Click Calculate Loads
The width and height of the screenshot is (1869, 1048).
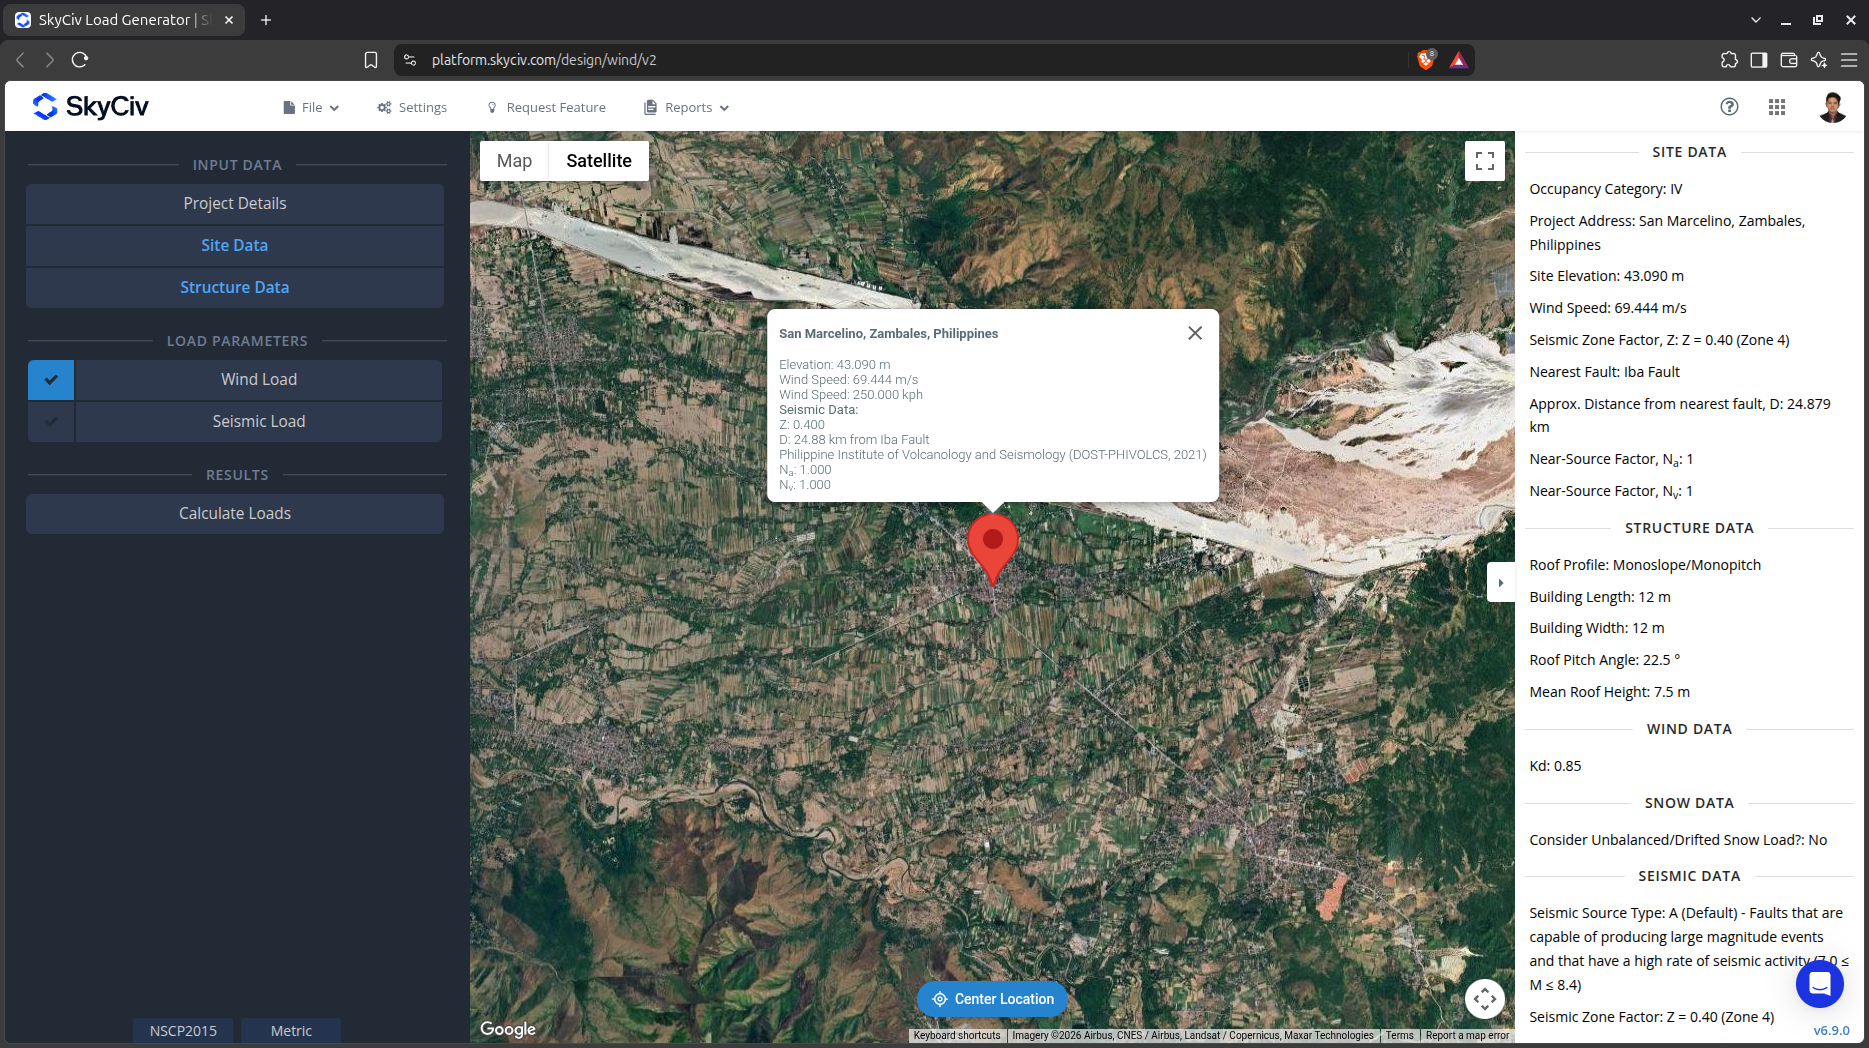point(235,513)
